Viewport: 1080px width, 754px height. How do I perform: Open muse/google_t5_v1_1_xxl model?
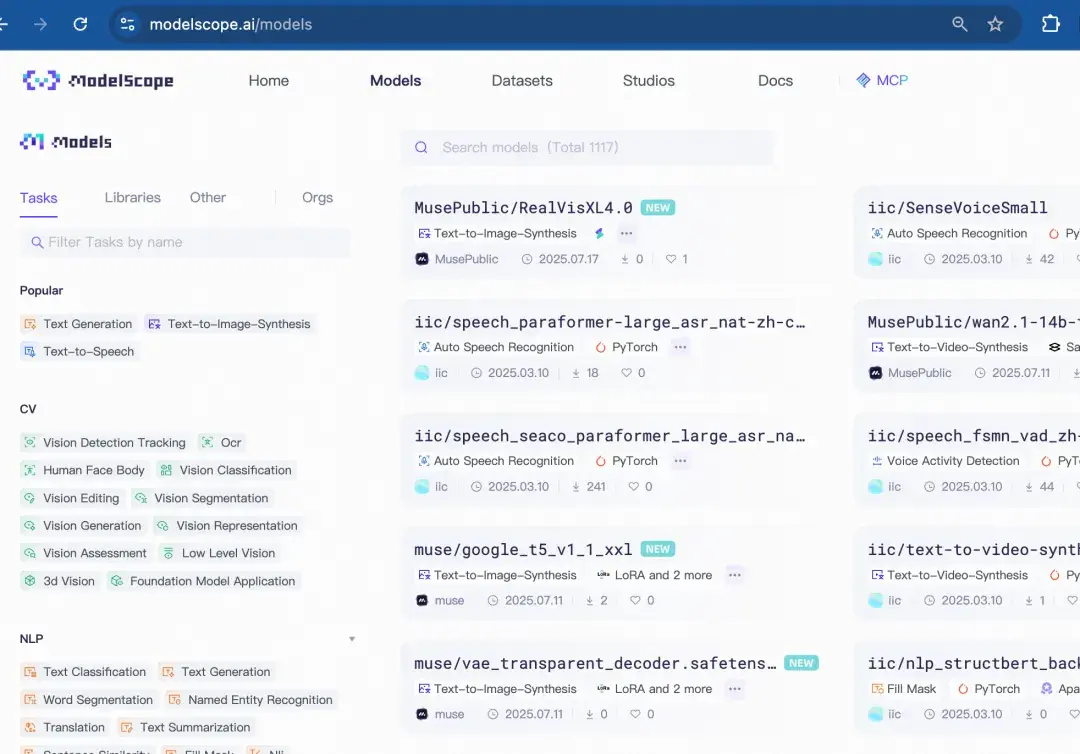(523, 549)
